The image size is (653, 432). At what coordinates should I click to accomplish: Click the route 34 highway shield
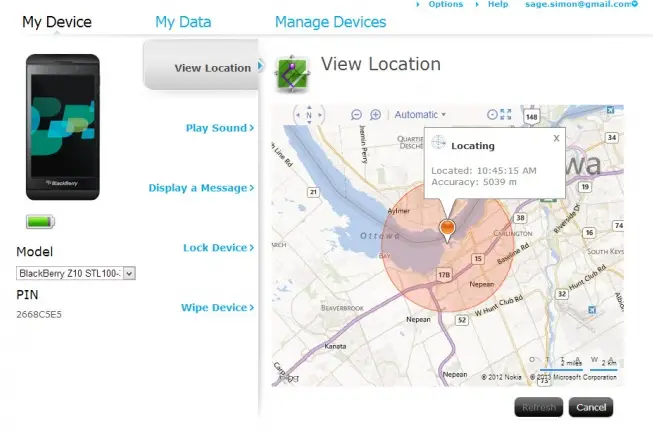coord(611,137)
